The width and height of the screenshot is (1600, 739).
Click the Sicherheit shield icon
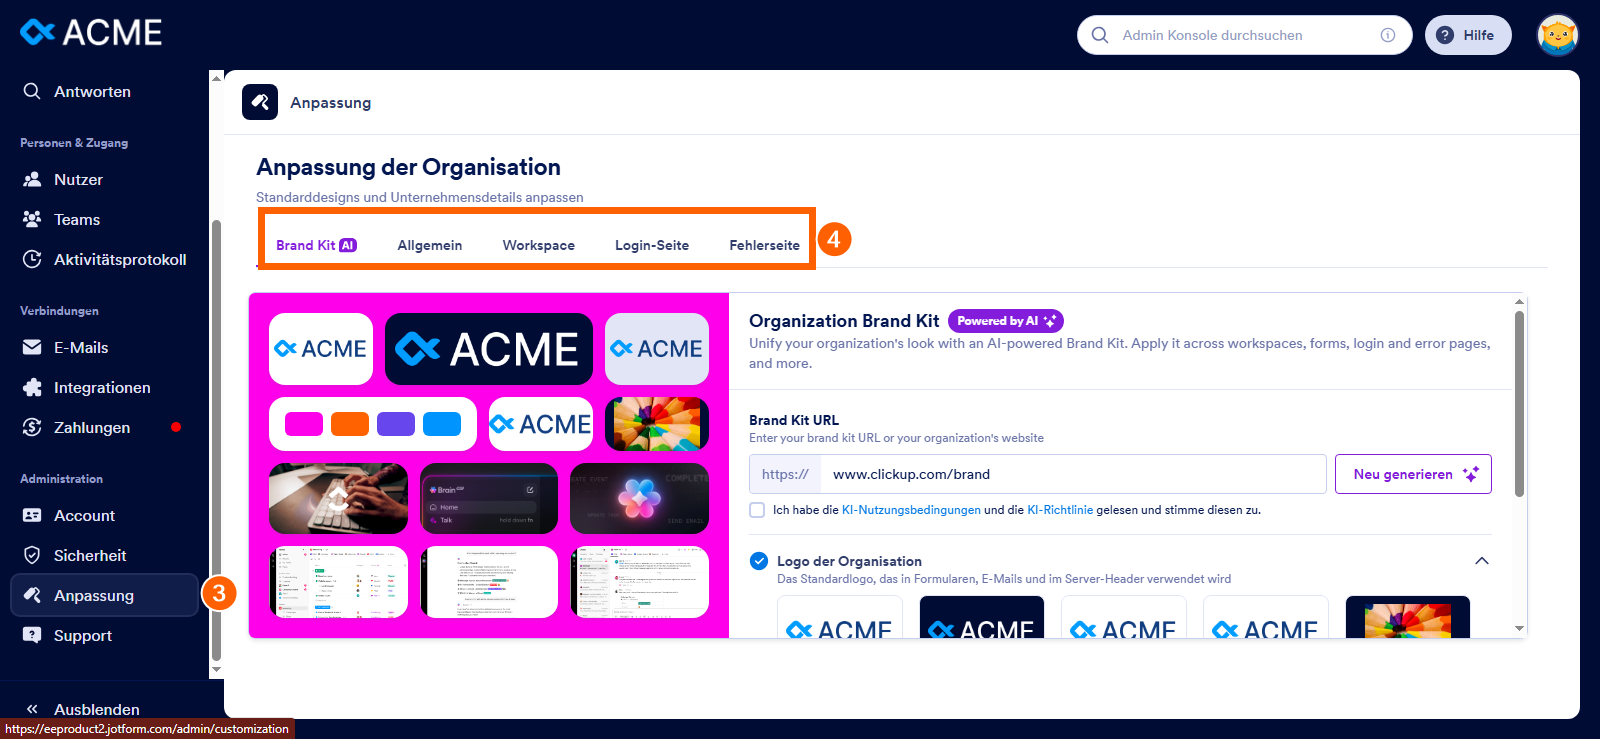(x=32, y=555)
